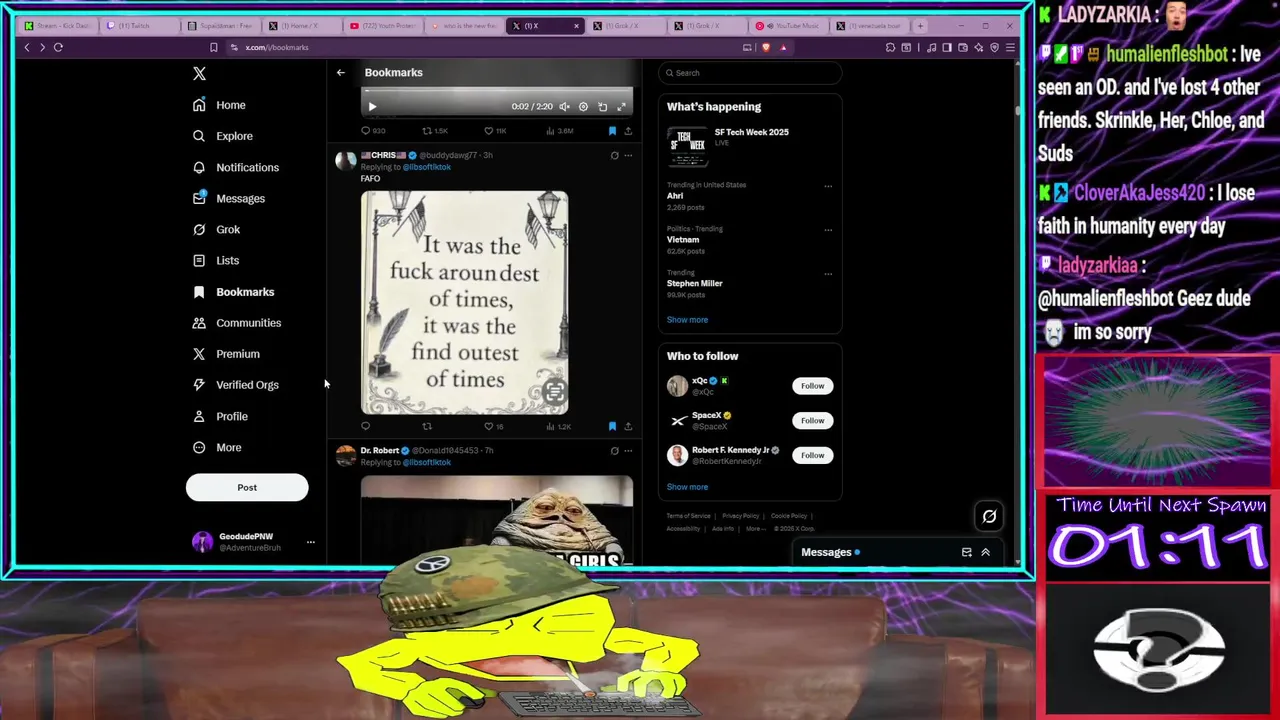
Task: Open a new browser tab
Action: tap(921, 26)
